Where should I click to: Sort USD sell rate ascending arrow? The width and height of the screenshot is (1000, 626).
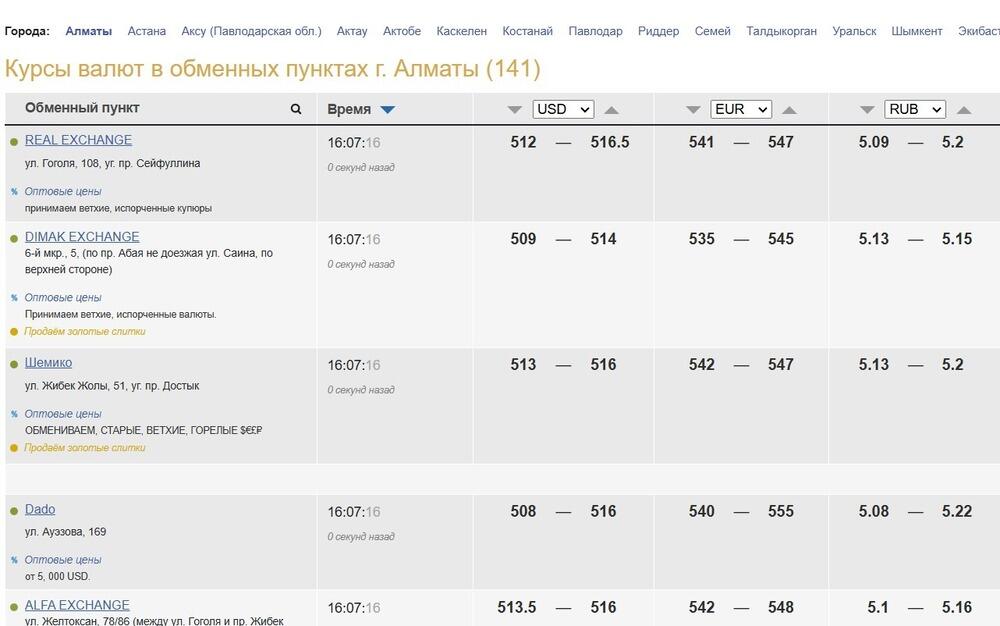tap(612, 110)
